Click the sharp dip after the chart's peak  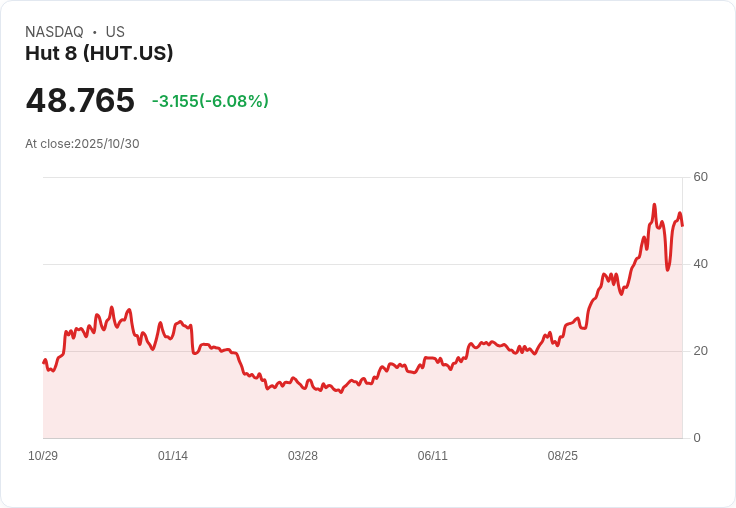click(667, 269)
